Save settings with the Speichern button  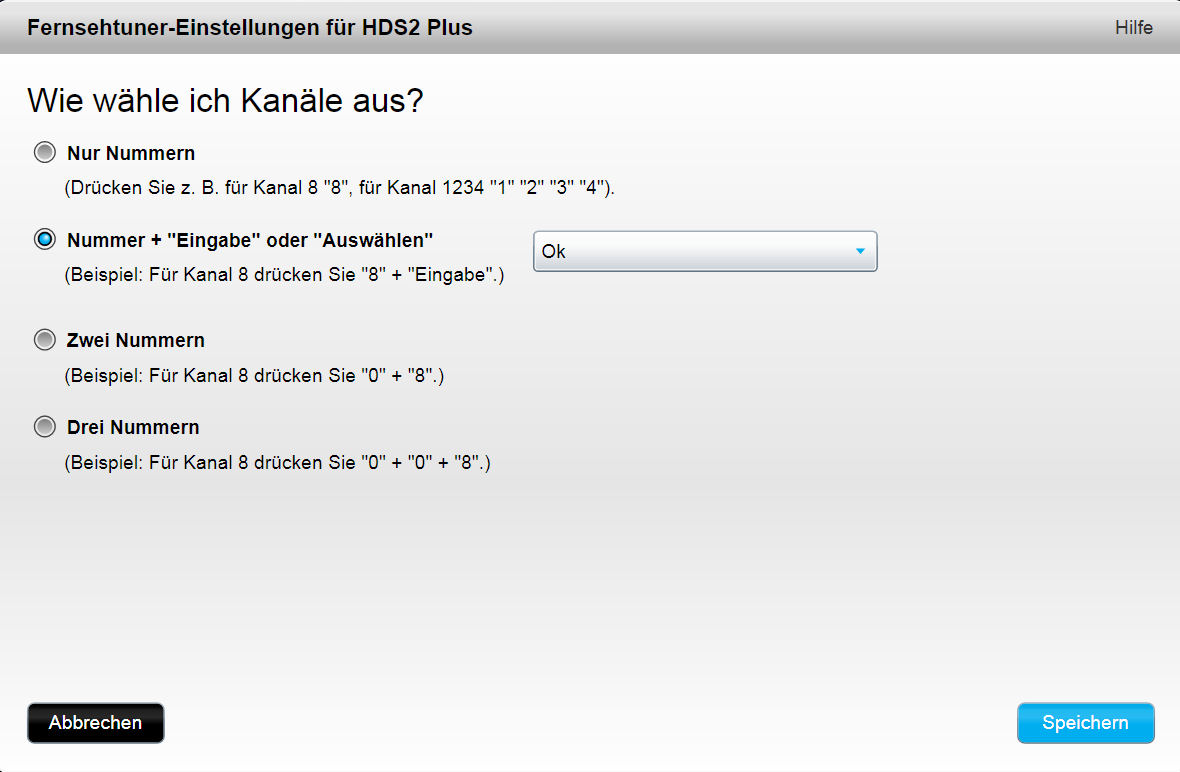[x=1085, y=723]
